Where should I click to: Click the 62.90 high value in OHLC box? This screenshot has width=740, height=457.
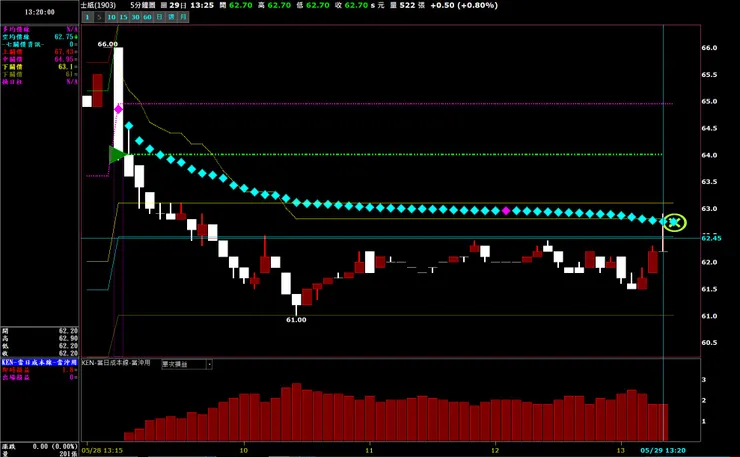tap(68, 338)
